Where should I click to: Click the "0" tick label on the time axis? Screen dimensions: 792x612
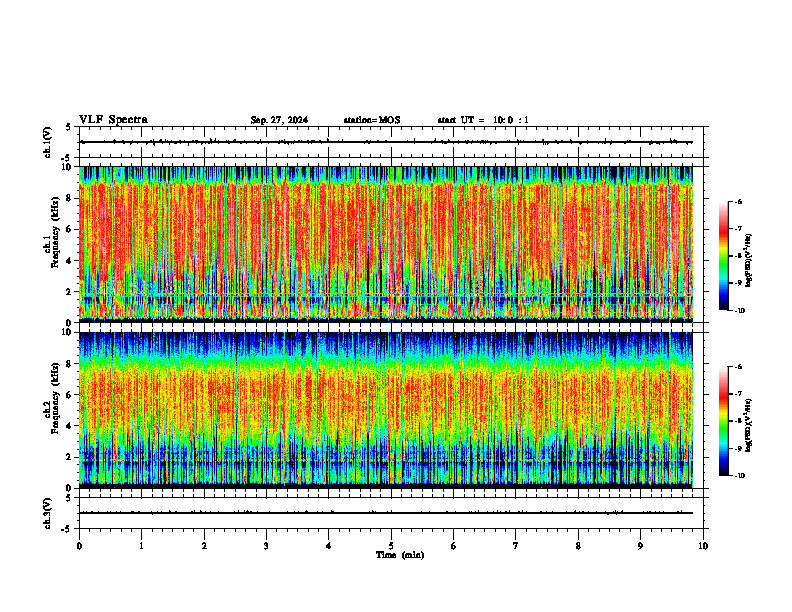coord(79,546)
